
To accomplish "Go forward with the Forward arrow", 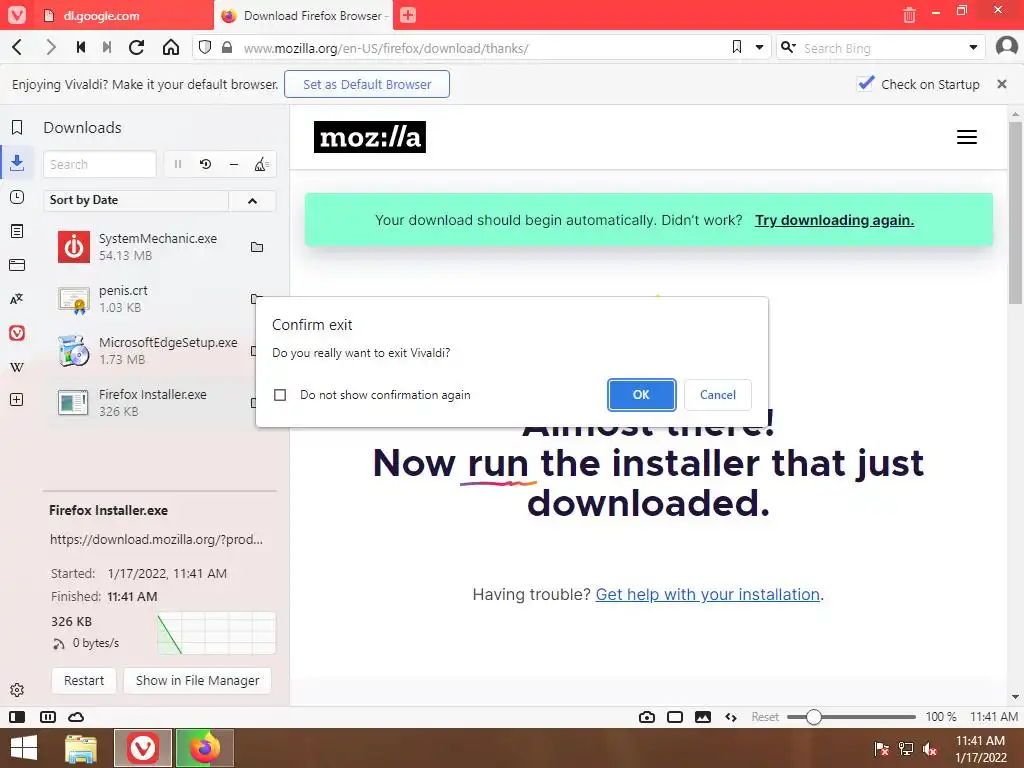I will point(50,47).
